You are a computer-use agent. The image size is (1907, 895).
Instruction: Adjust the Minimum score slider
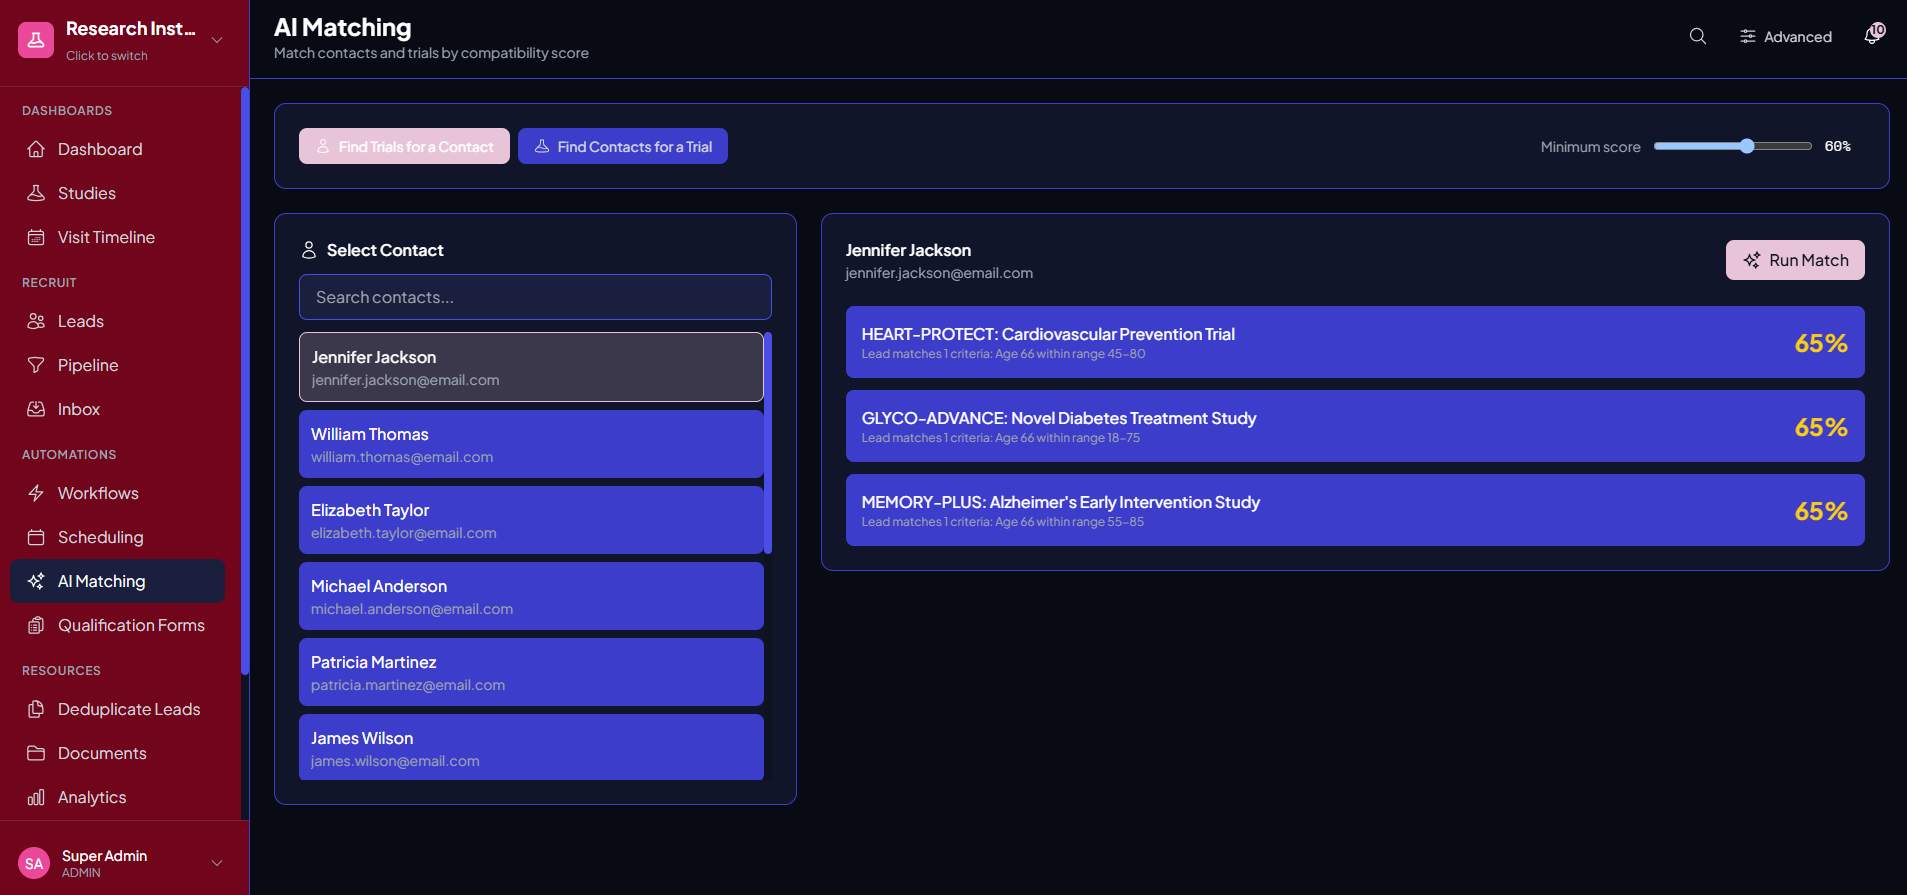point(1732,146)
